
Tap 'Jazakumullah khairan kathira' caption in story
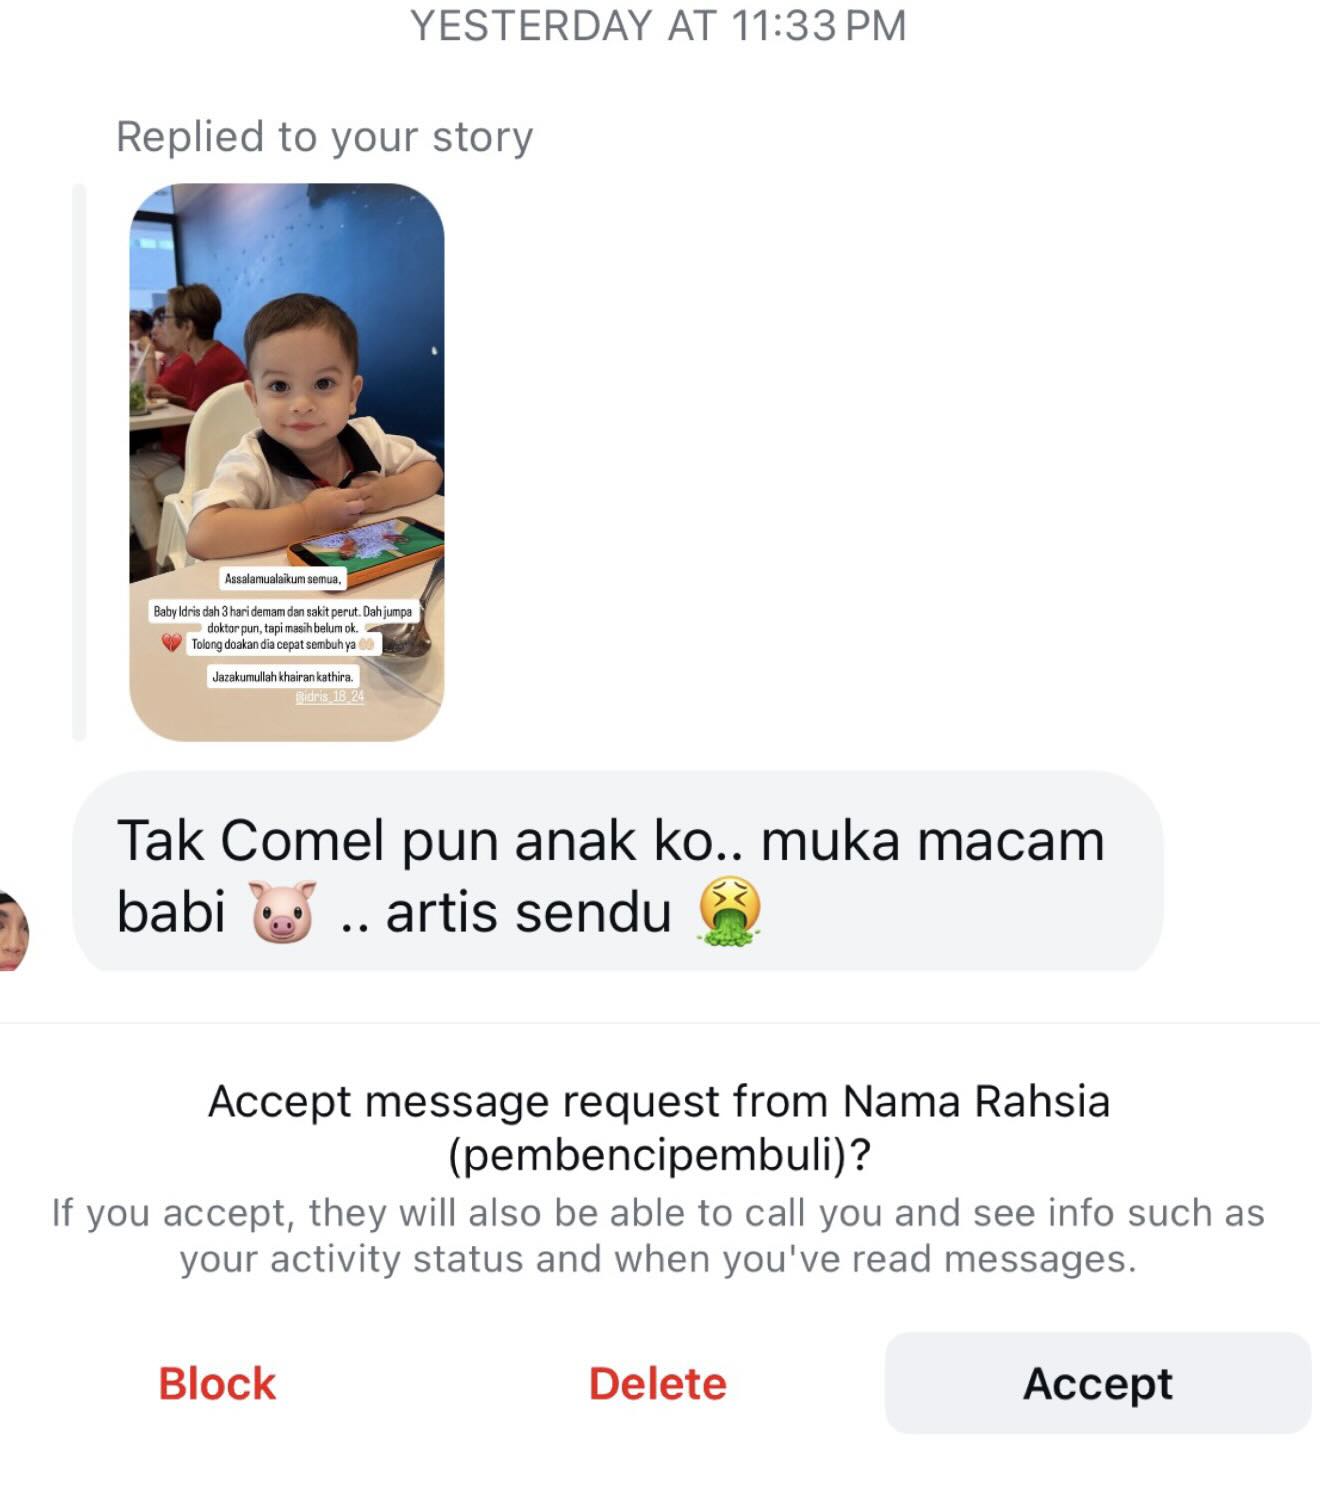click(283, 677)
